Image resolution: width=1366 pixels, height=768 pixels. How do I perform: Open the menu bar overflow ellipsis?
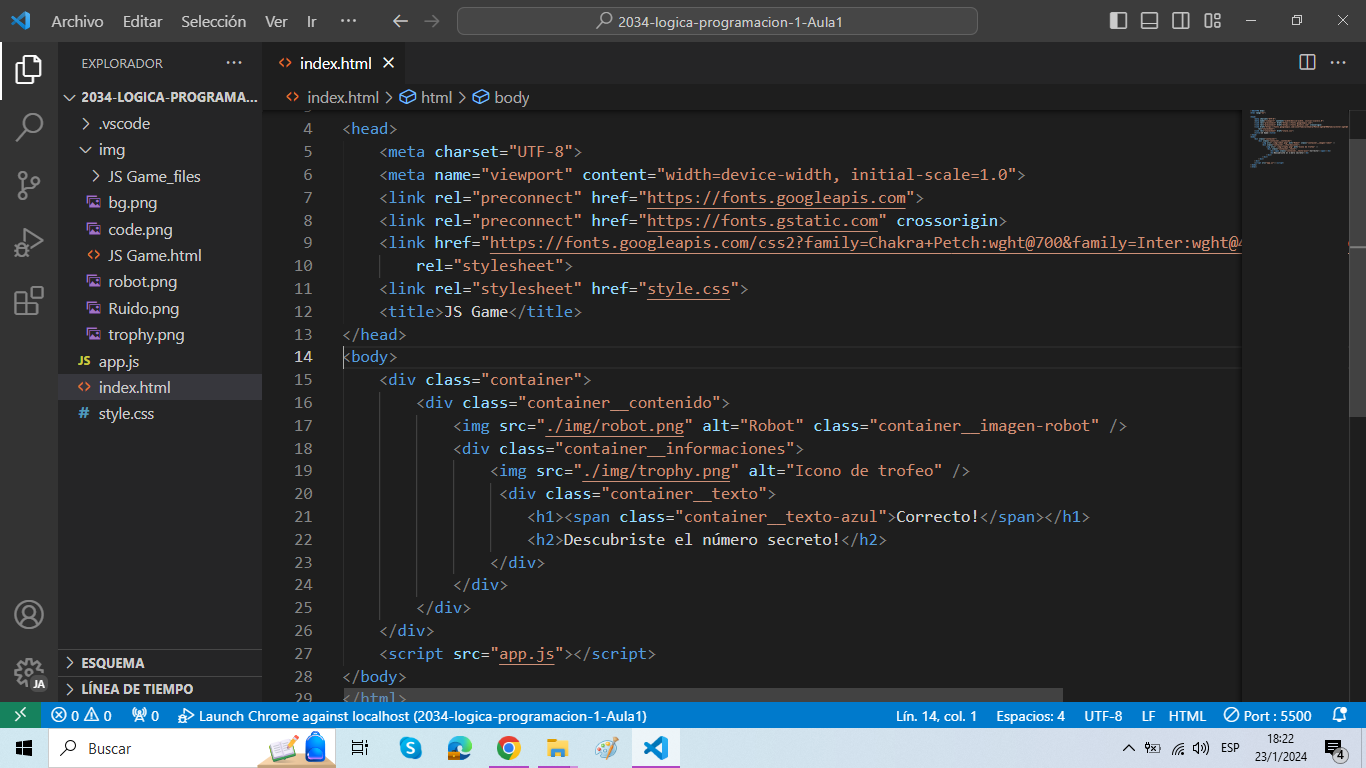348,21
